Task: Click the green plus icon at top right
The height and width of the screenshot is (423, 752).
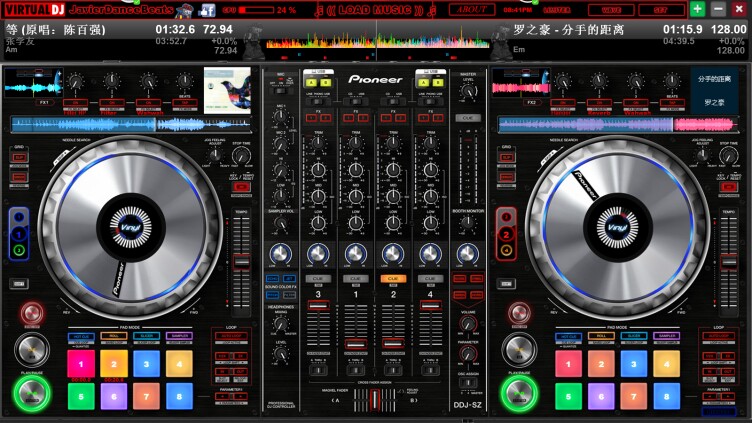Action: [x=697, y=8]
